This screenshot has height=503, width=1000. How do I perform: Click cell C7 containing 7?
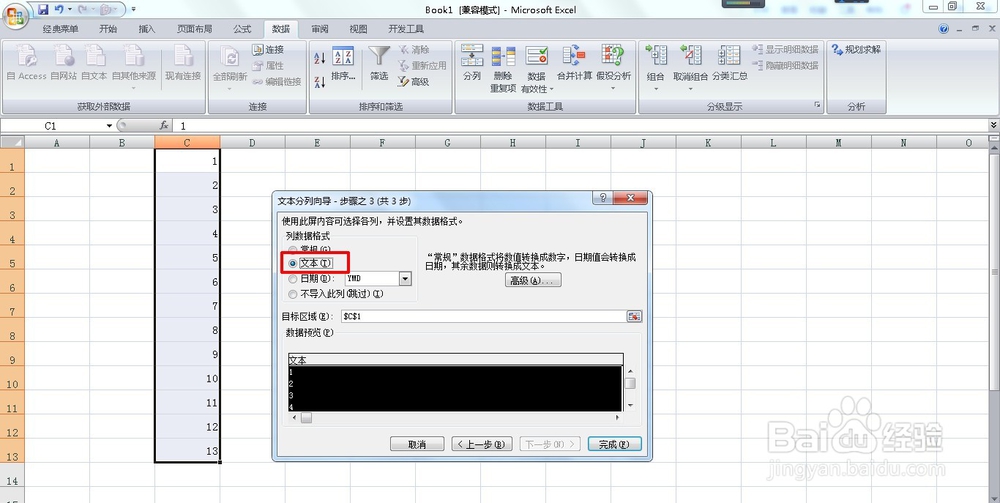(187, 306)
